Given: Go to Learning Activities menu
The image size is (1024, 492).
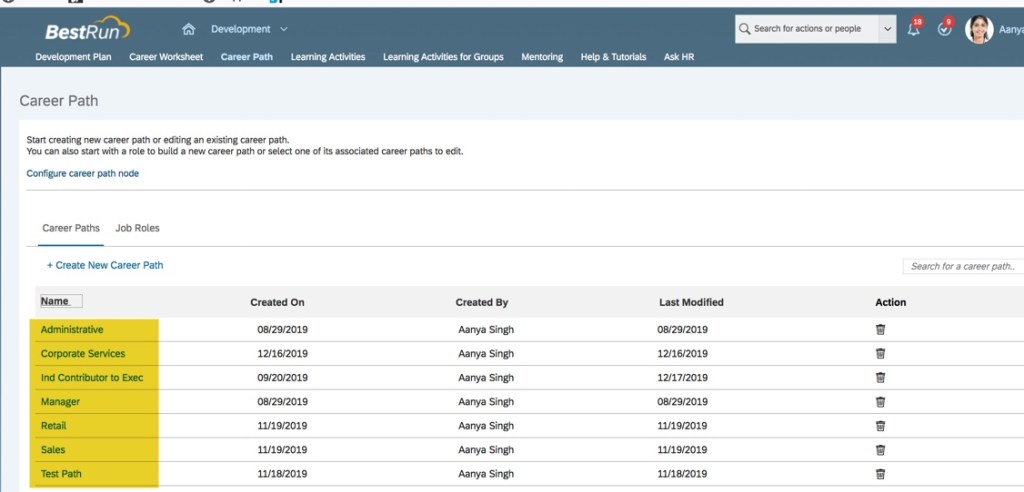Looking at the screenshot, I should [328, 57].
